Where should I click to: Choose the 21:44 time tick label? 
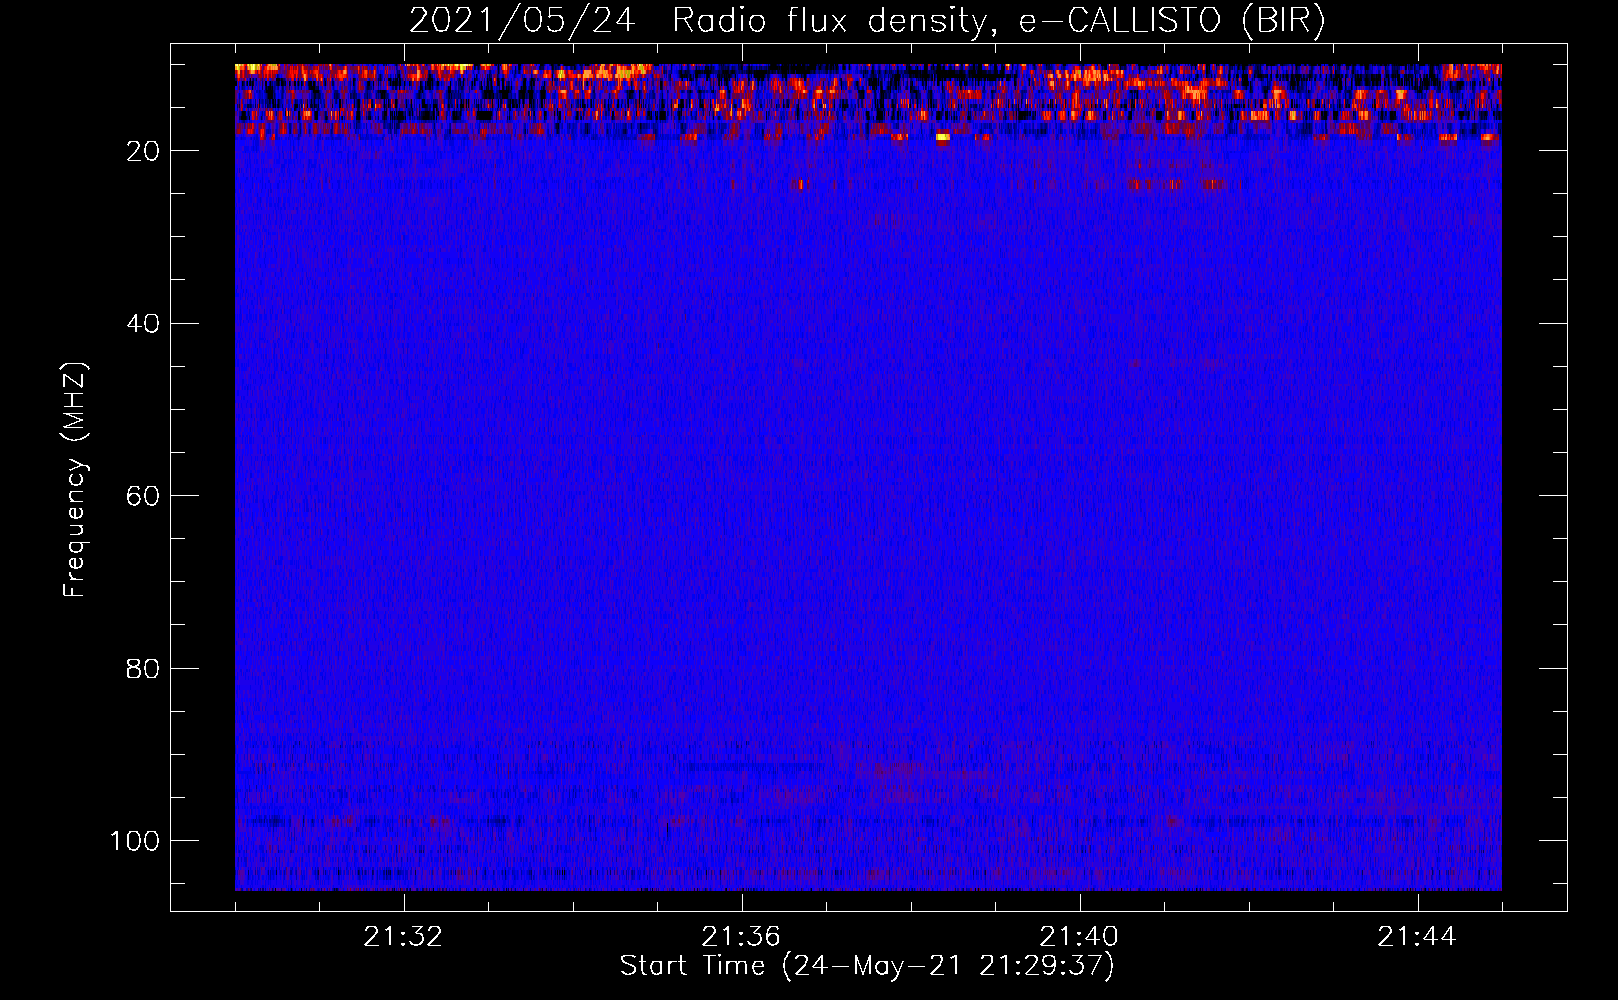click(1417, 937)
